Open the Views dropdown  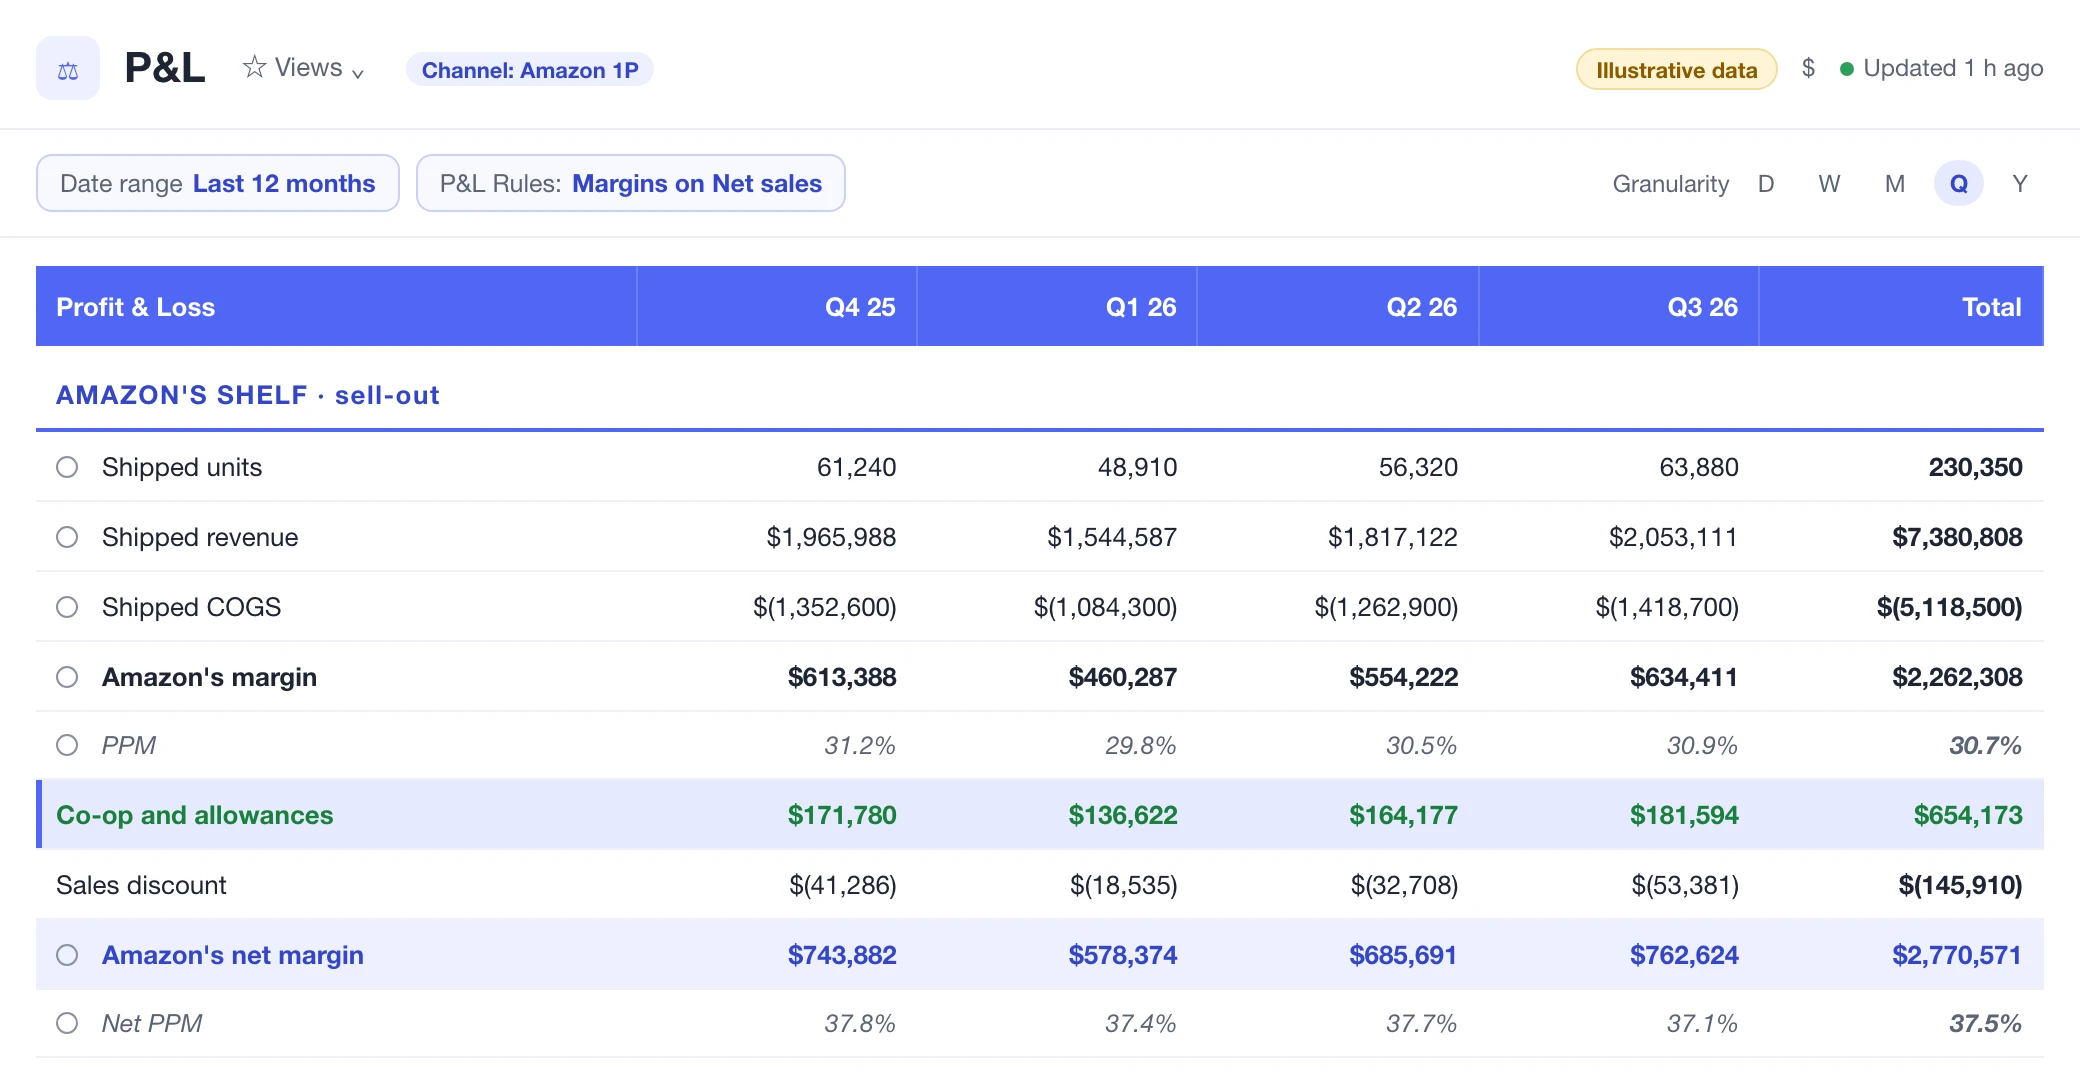pyautogui.click(x=306, y=68)
